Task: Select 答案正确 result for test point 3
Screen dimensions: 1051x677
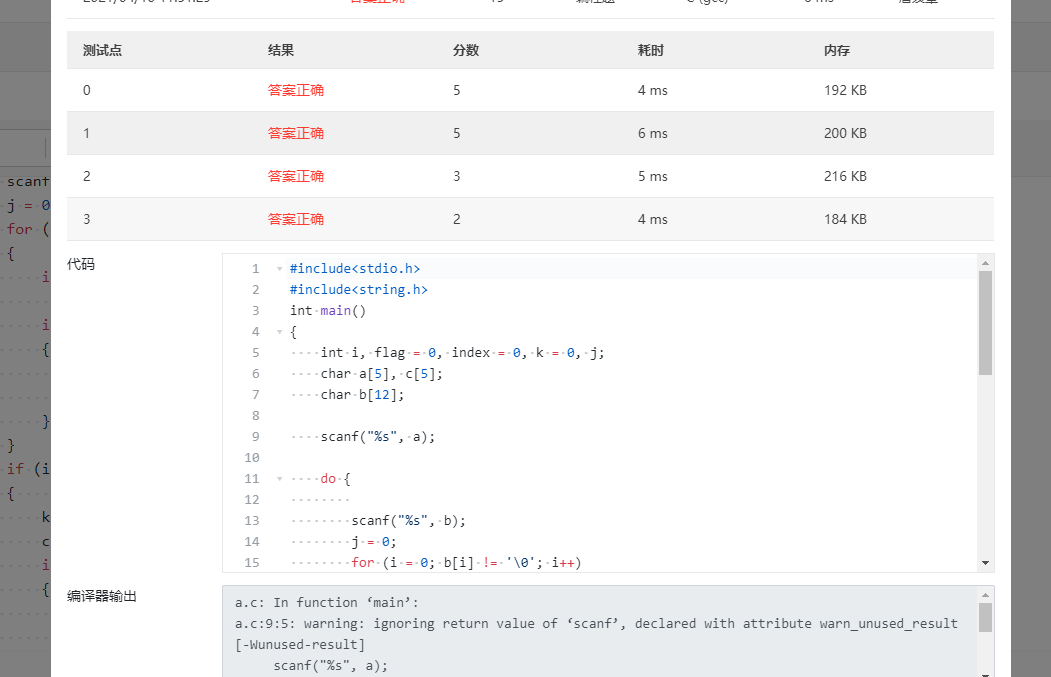Action: pyautogui.click(x=296, y=219)
